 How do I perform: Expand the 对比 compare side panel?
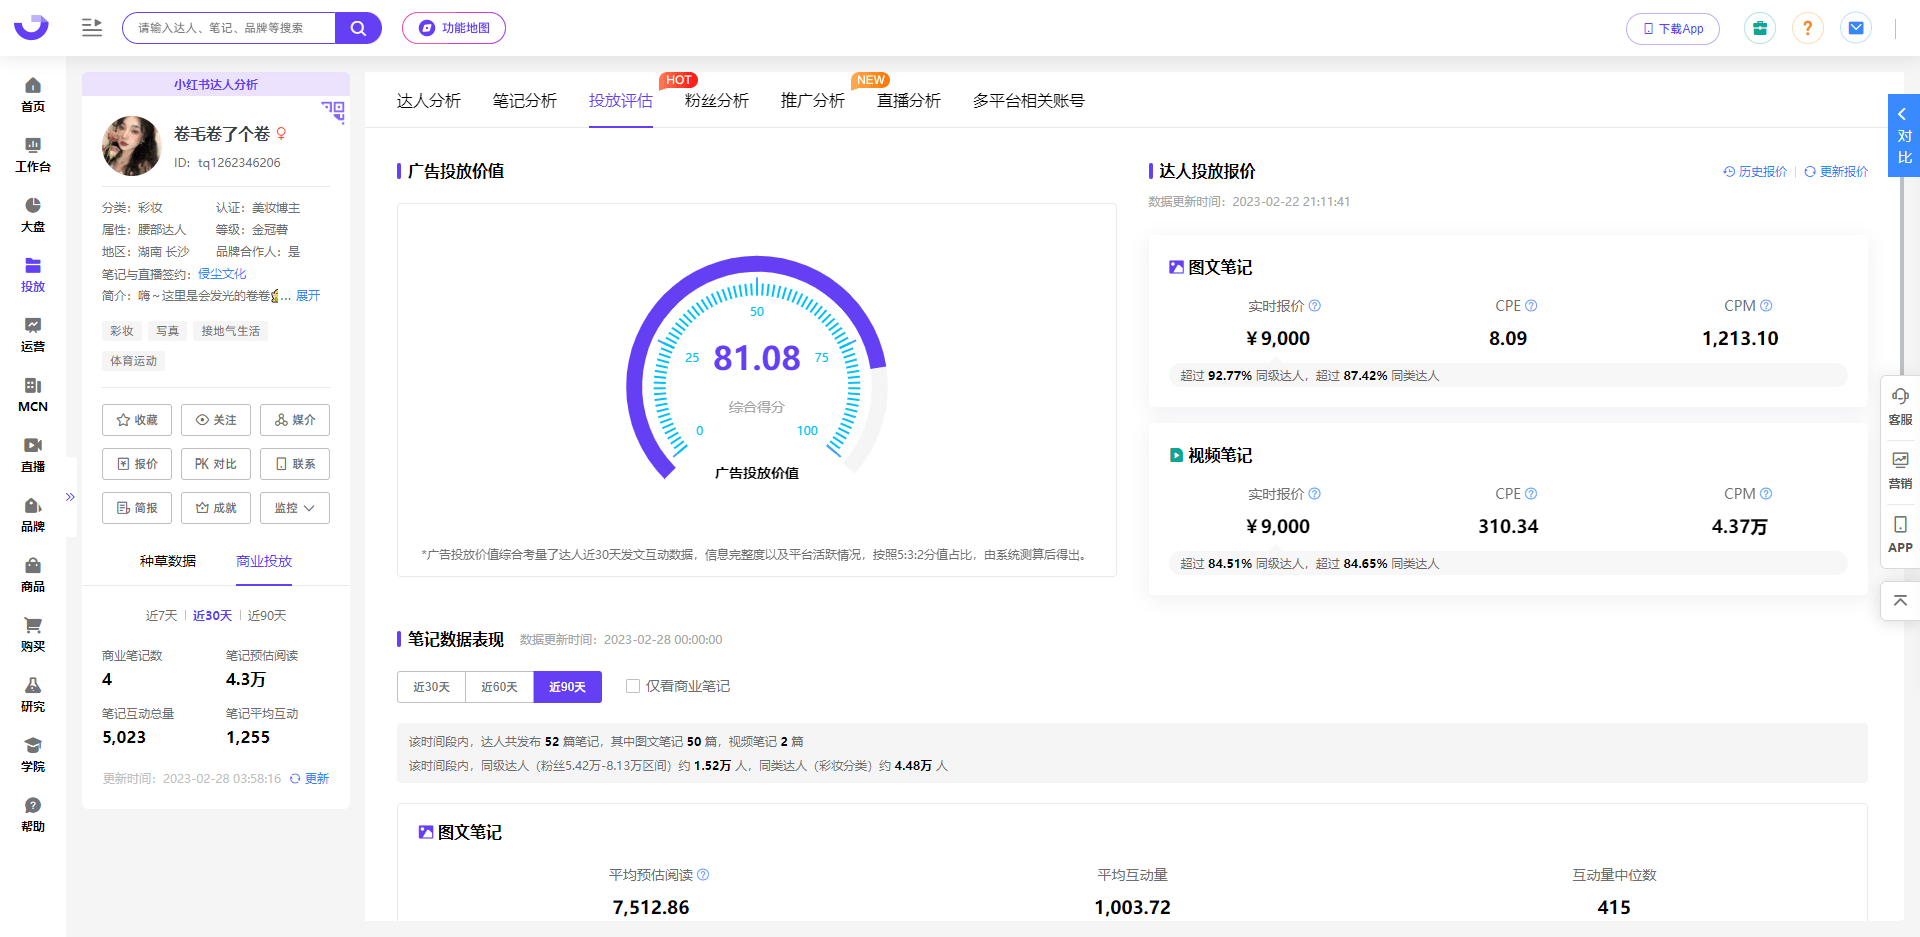[1903, 136]
